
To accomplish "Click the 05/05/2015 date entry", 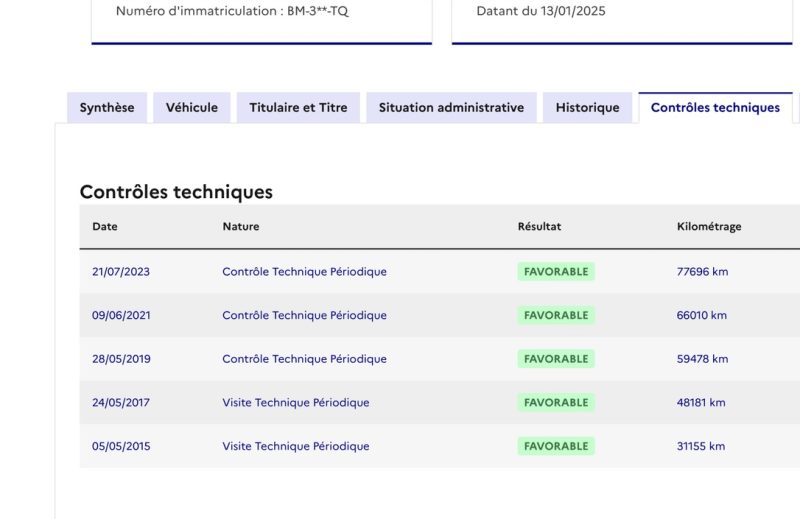I will pyautogui.click(x=121, y=447).
